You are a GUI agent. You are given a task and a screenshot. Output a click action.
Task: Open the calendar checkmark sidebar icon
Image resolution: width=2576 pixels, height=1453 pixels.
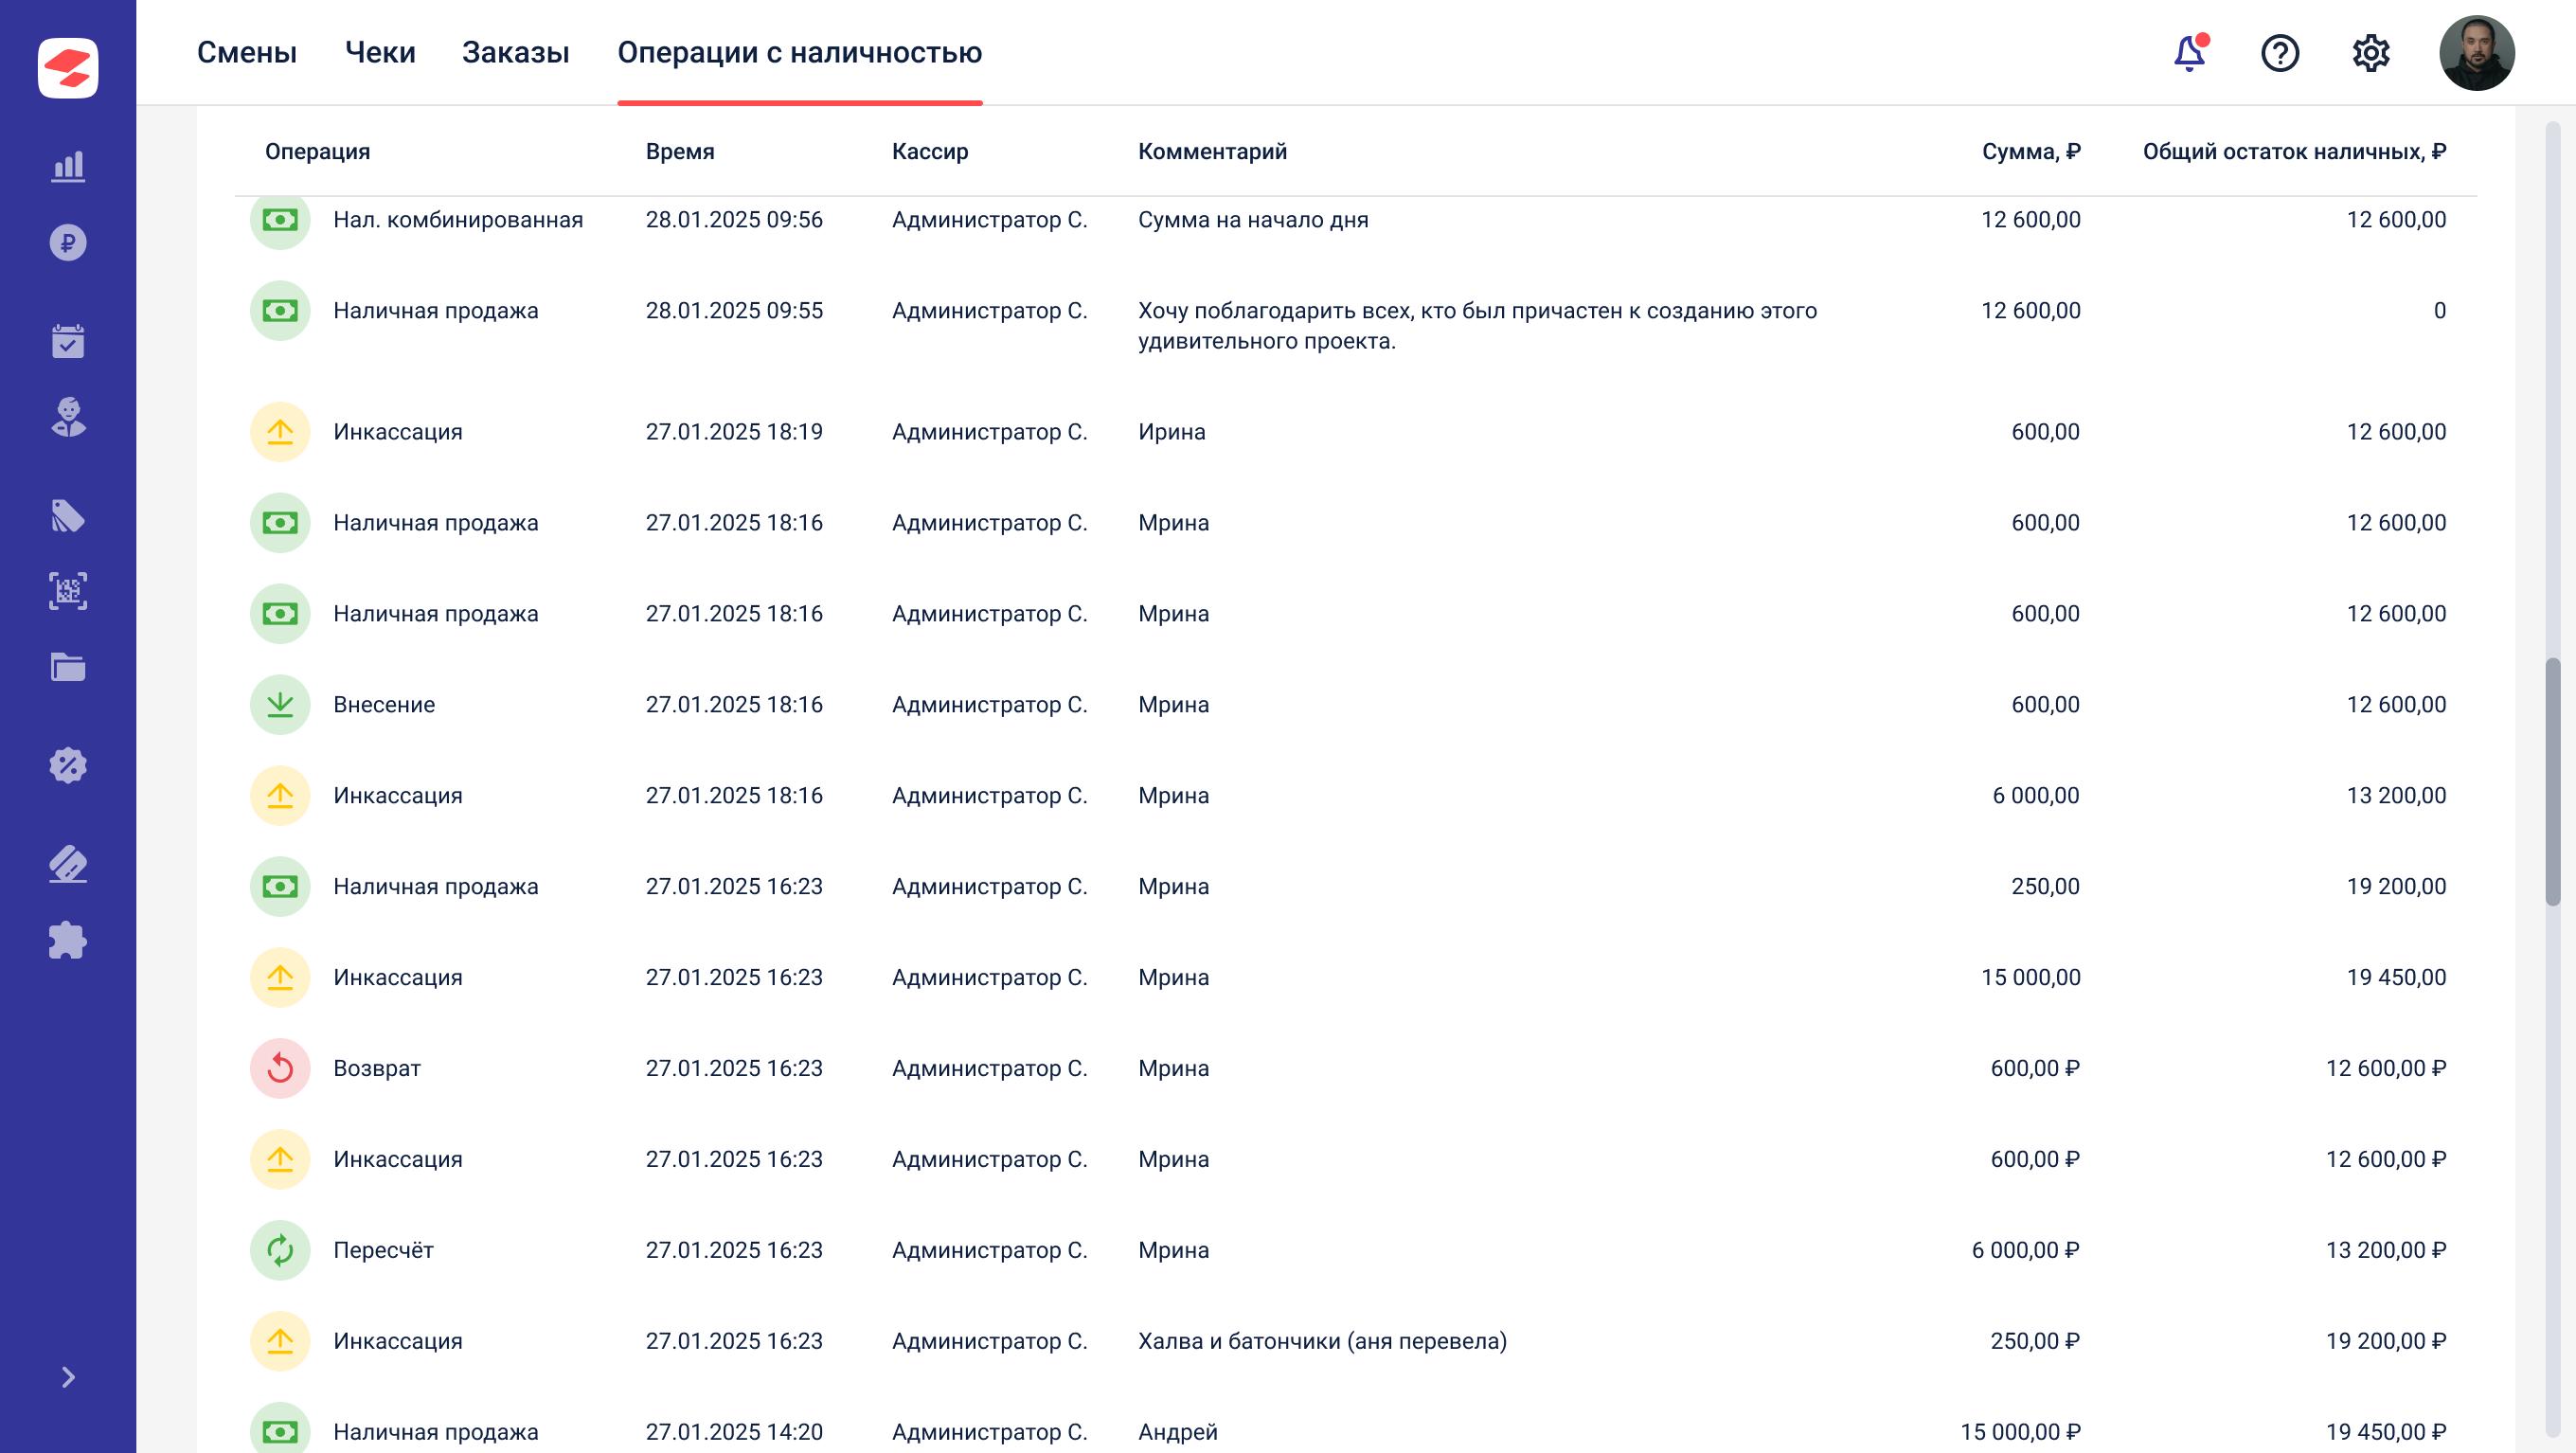coord(68,341)
